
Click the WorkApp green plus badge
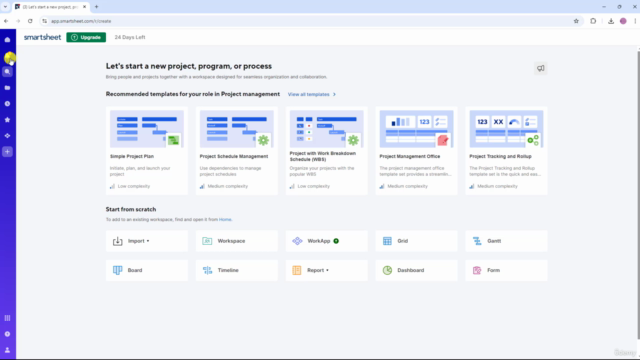point(336,241)
